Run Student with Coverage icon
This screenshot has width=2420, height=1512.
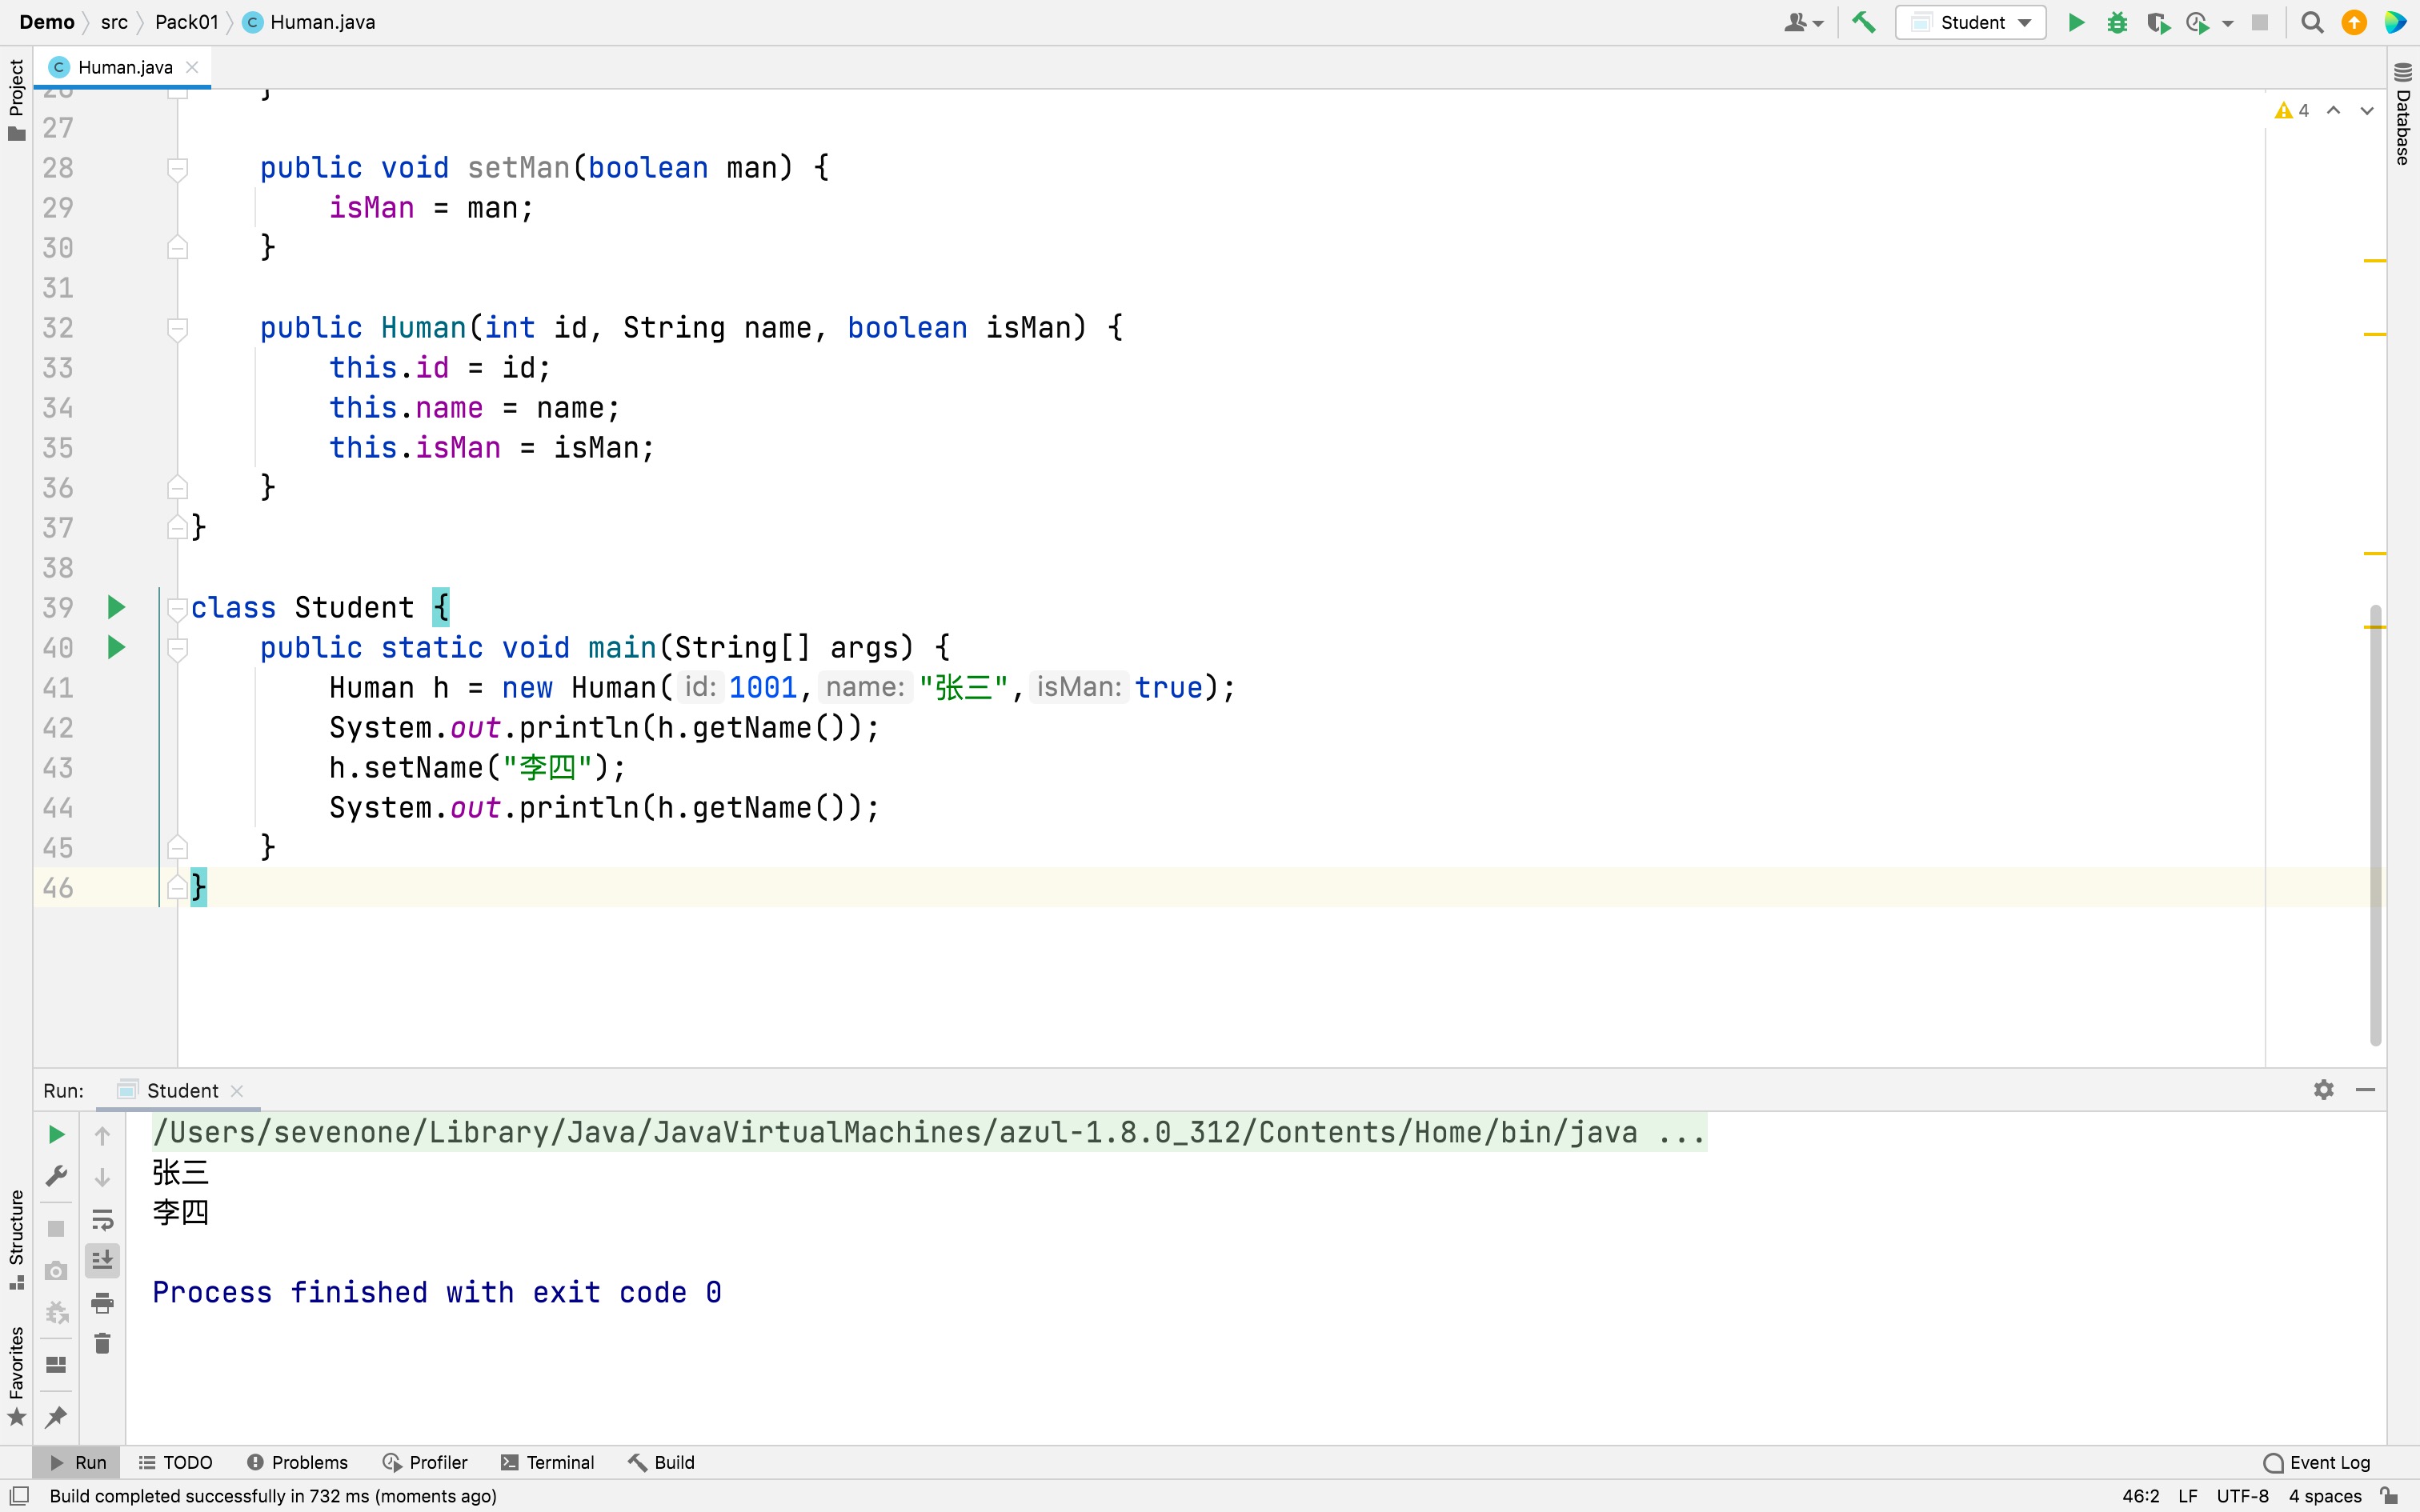click(2157, 22)
